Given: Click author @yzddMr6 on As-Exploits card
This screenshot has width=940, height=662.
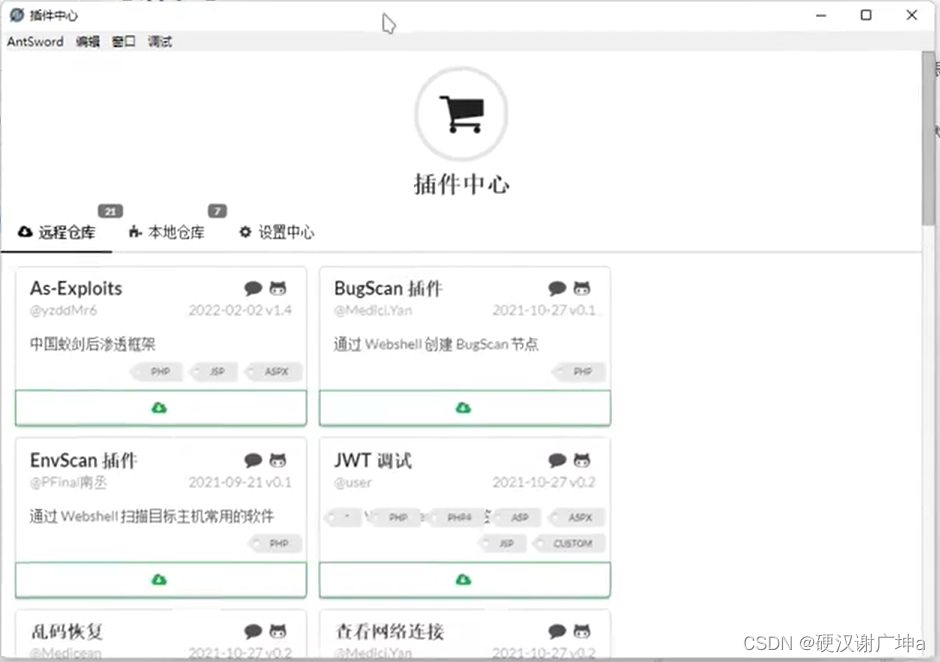Looking at the screenshot, I should [x=63, y=311].
